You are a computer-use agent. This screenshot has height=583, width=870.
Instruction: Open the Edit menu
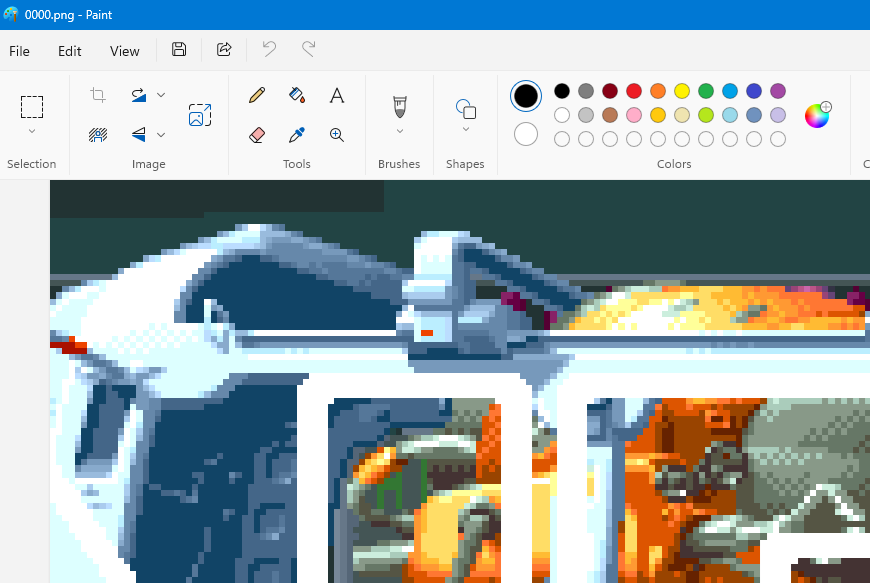(70, 51)
